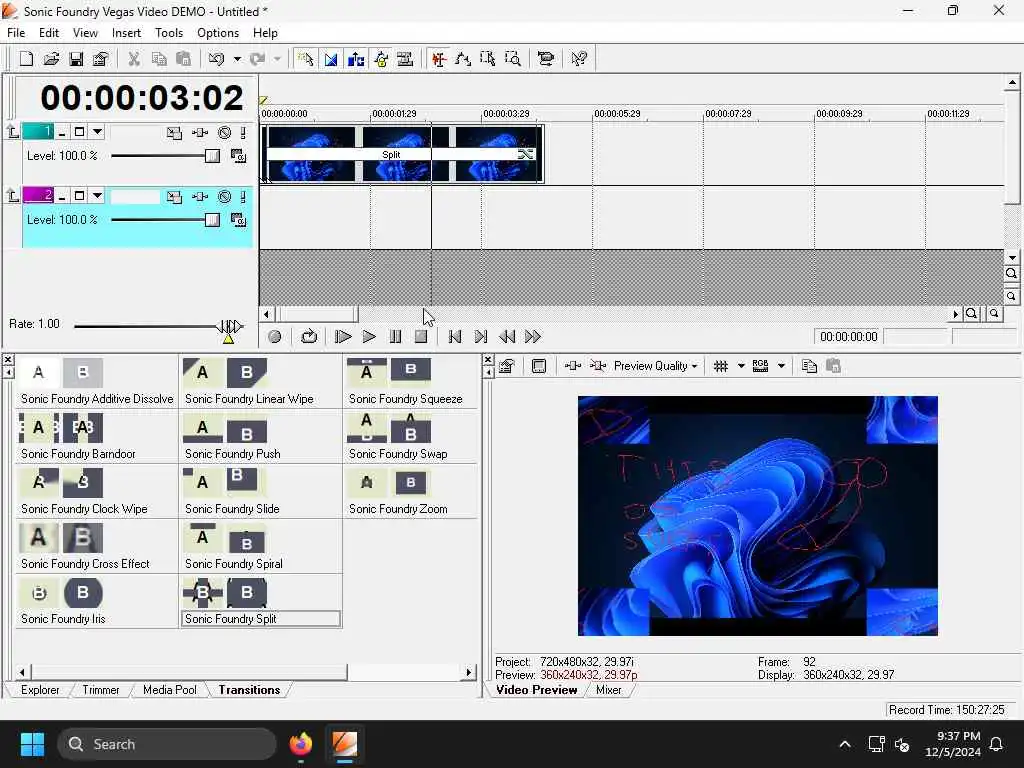Click the Stop button
Screen dimensions: 1024x768
pos(421,336)
